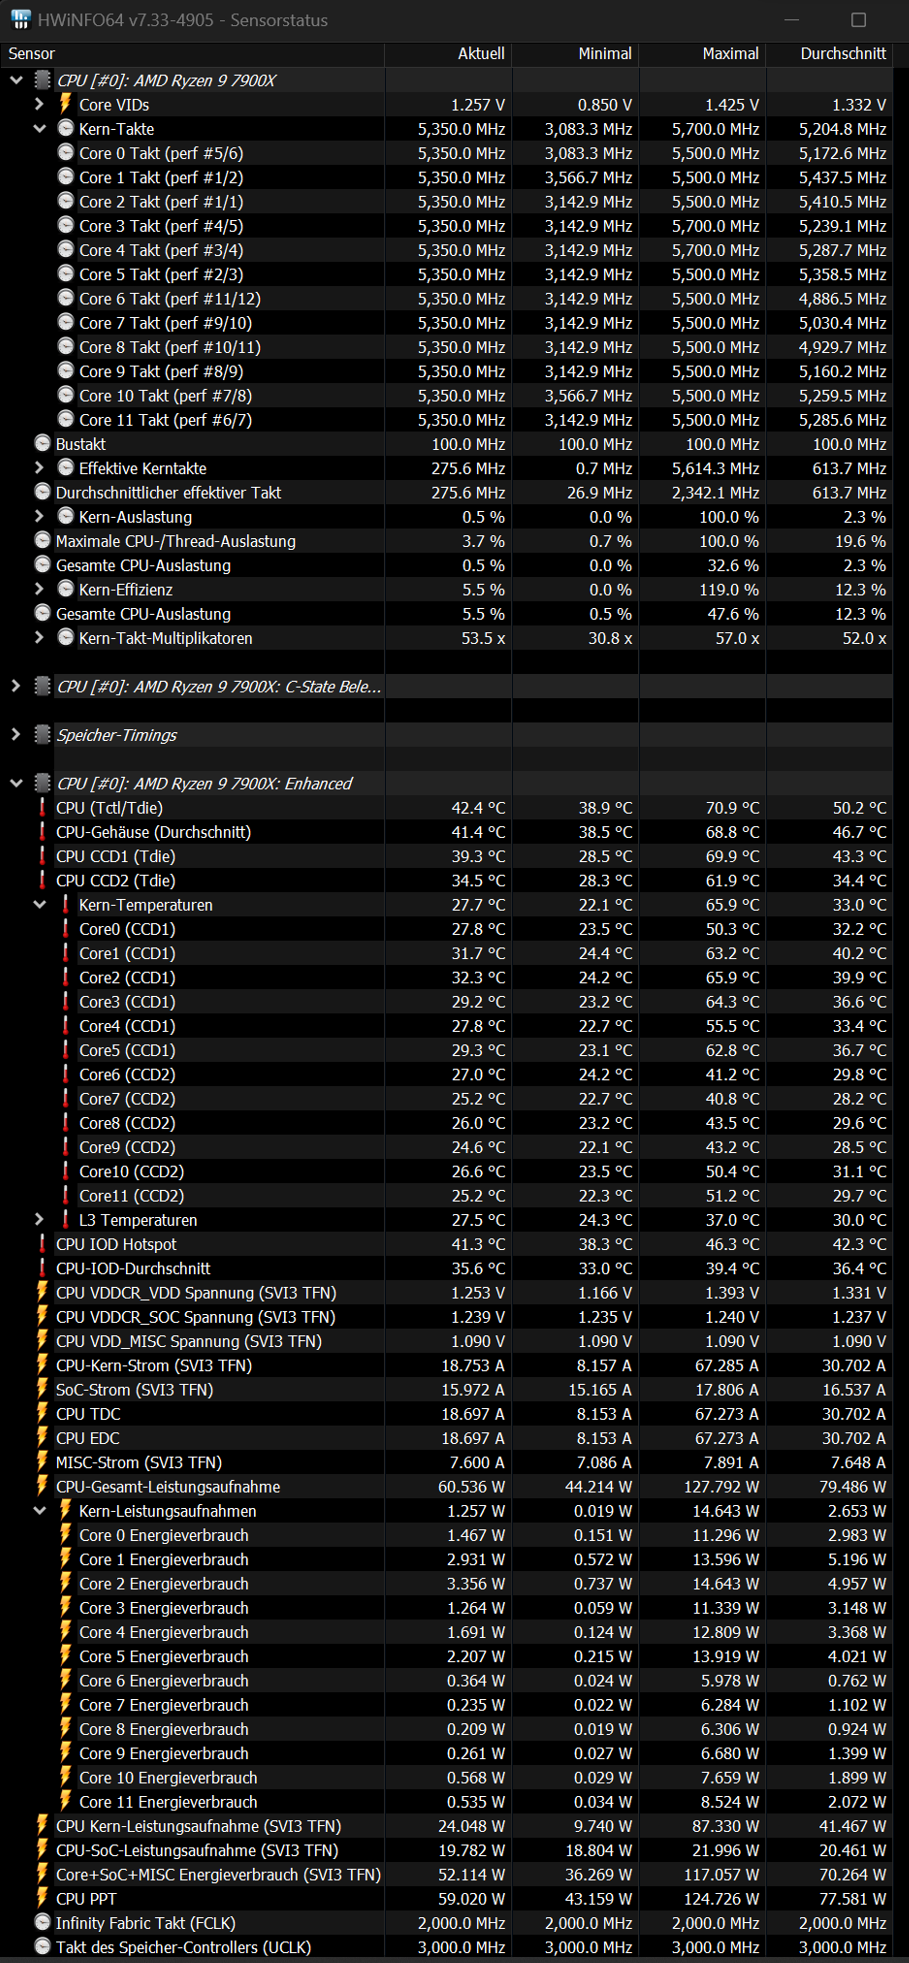The width and height of the screenshot is (909, 1963).
Task: Click the chip icon of Speicher-Timings
Action: tap(42, 734)
